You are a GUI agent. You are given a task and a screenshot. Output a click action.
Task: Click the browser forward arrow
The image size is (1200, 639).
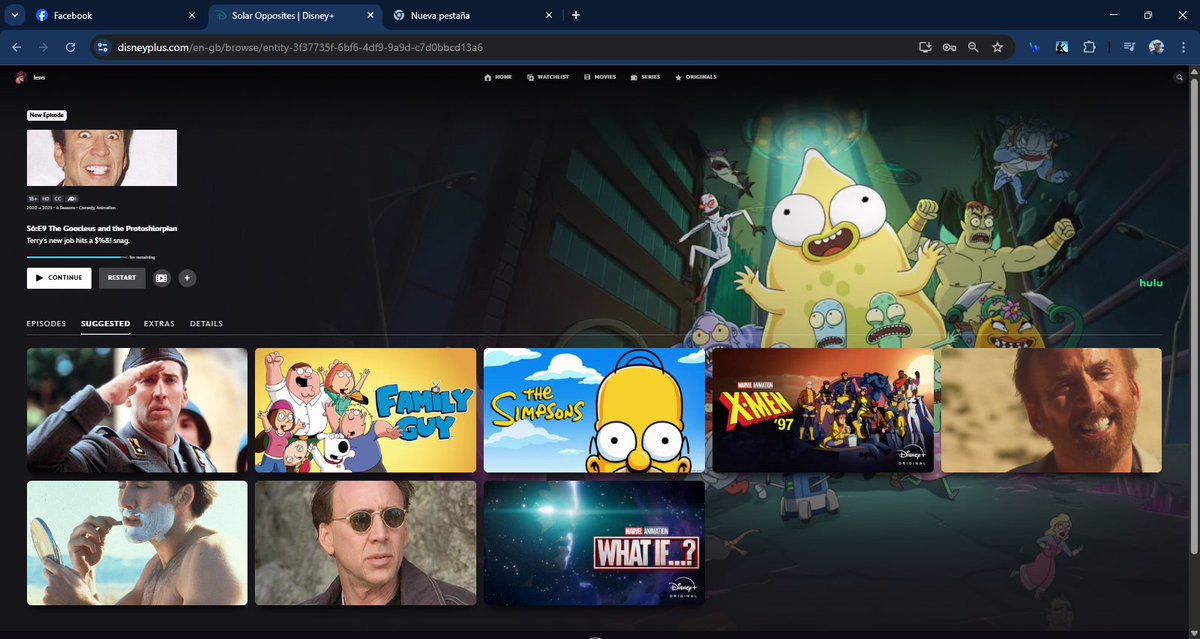(x=43, y=47)
